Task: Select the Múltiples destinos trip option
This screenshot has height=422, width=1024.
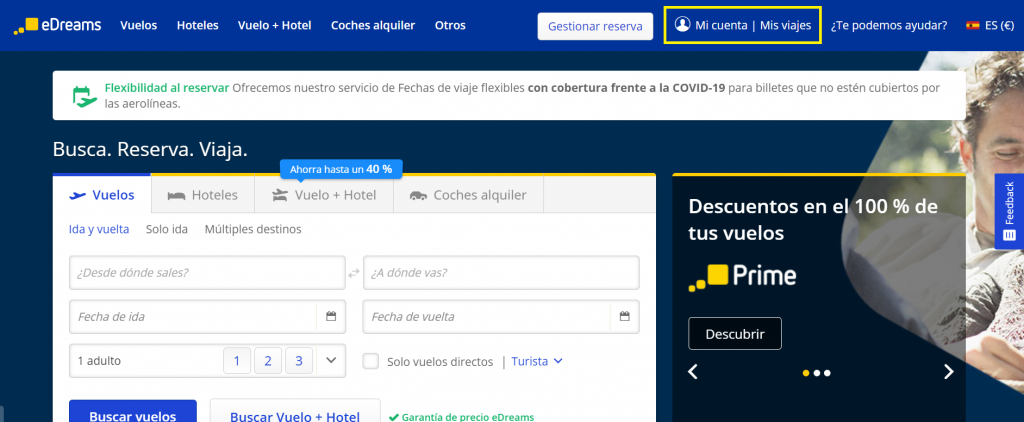Action: coord(253,229)
